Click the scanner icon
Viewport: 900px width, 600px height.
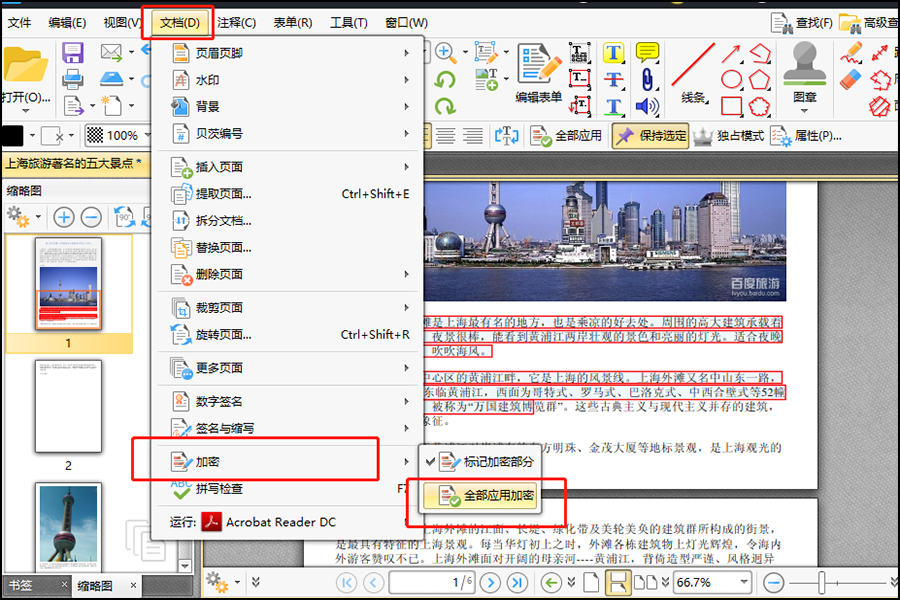point(111,79)
